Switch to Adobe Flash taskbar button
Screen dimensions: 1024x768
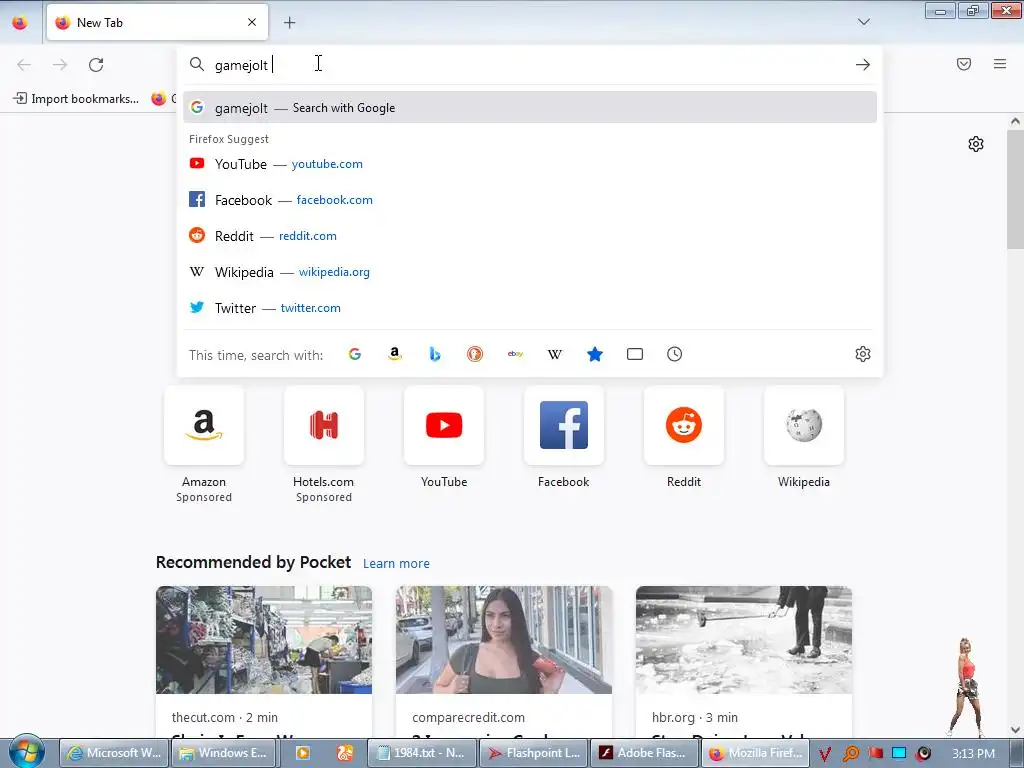click(x=645, y=753)
